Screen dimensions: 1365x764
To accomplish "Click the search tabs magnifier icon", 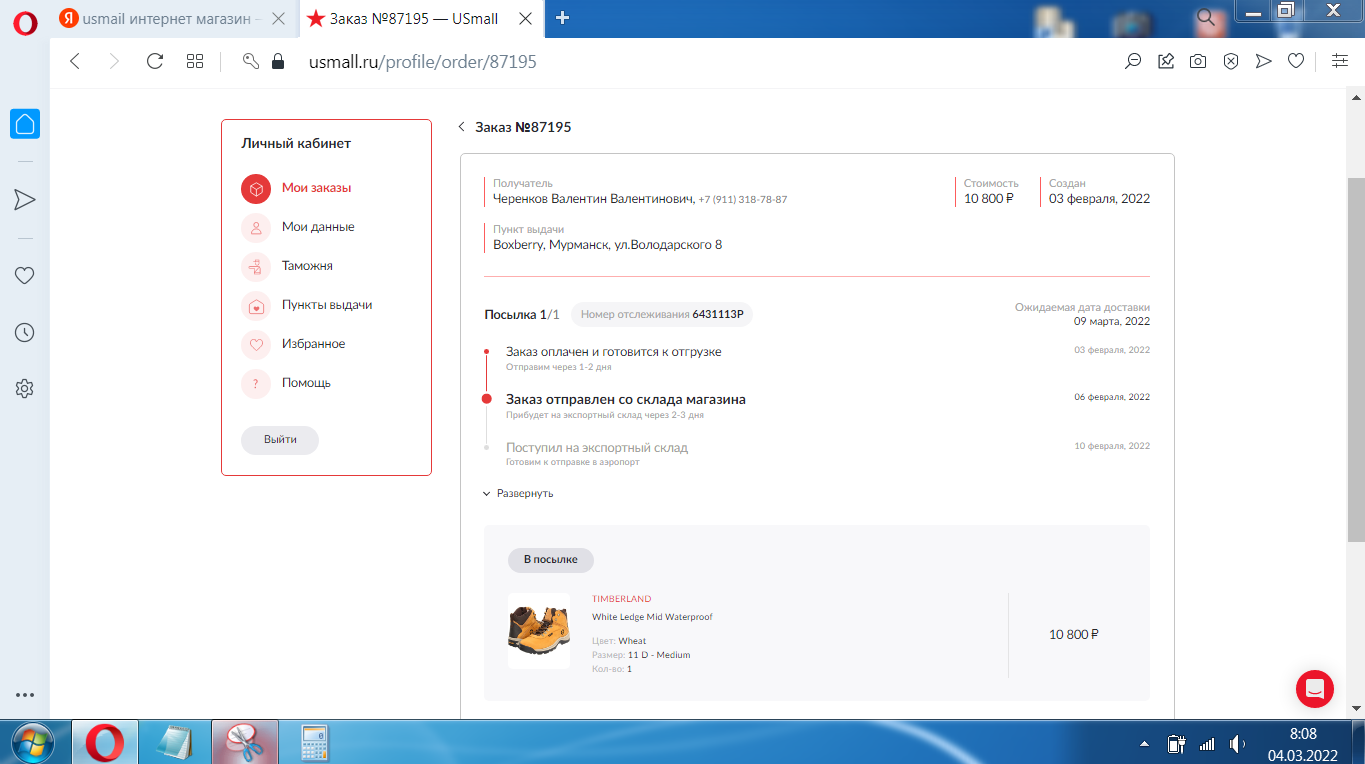I will (1207, 17).
